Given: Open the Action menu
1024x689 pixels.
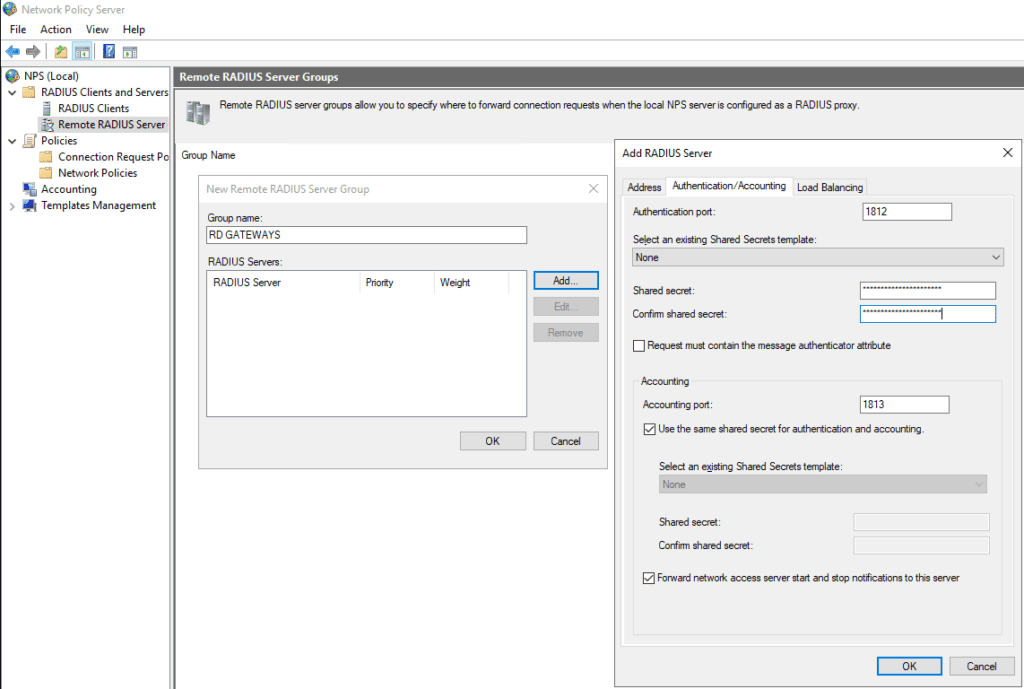Looking at the screenshot, I should pyautogui.click(x=56, y=30).
